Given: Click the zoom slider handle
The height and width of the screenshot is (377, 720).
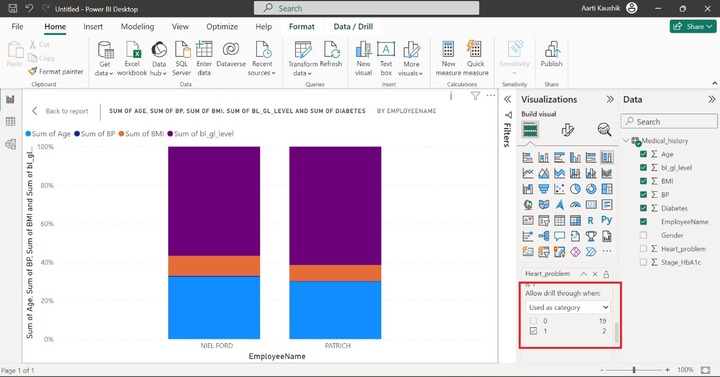Looking at the screenshot, I should (x=634, y=370).
